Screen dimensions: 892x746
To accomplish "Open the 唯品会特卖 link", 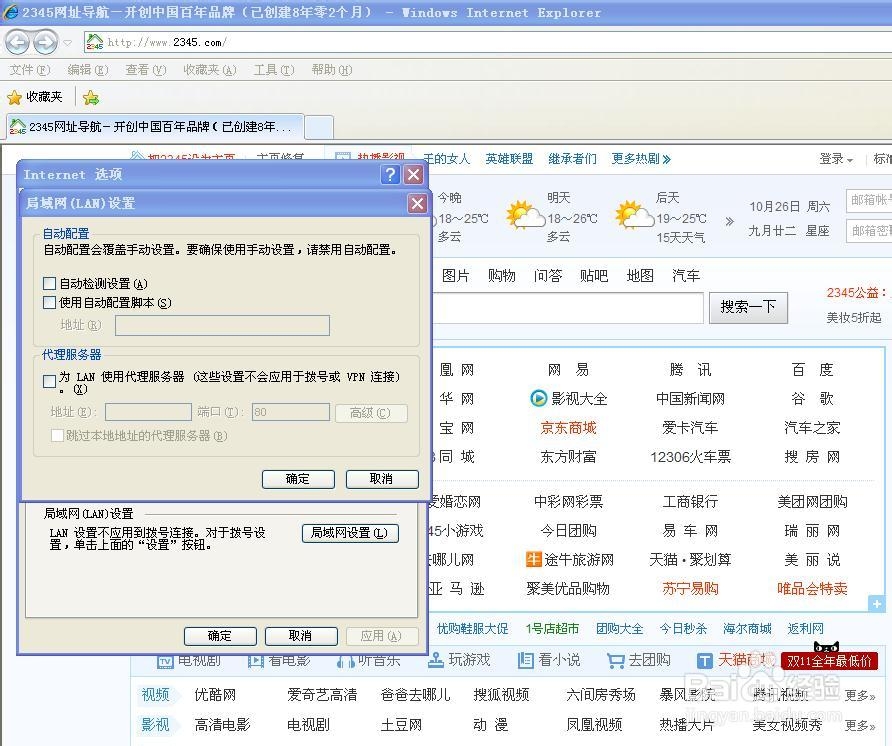I will click(812, 588).
